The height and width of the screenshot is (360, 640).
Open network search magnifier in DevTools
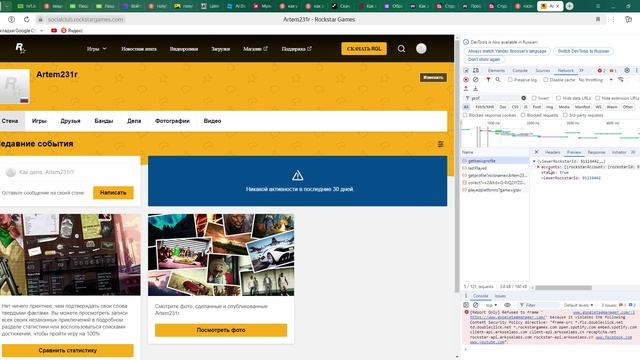[498, 80]
